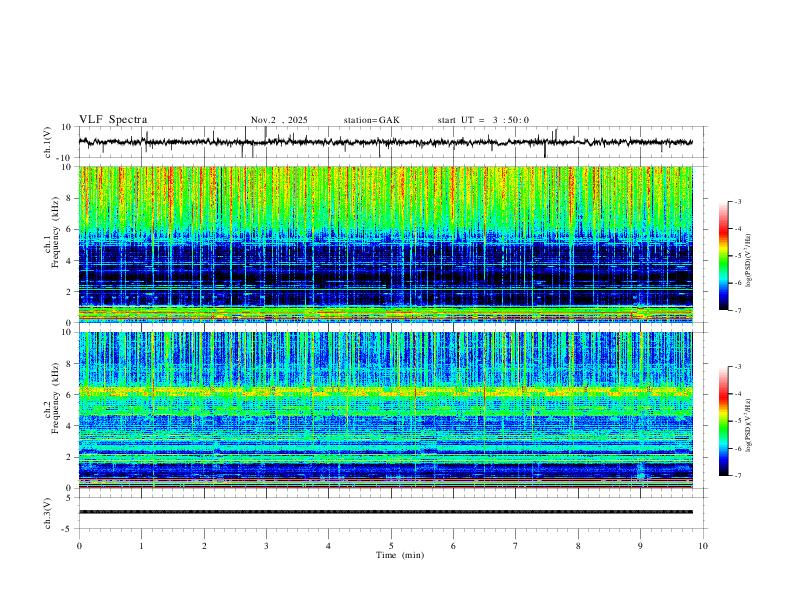Click the 'start UT = 3 :50: 0' label

[483, 120]
